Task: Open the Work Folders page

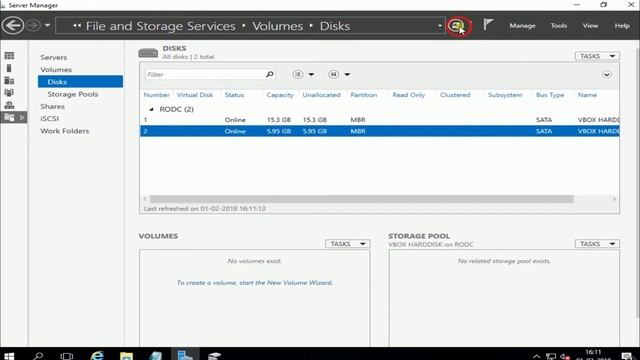Action: [64, 131]
